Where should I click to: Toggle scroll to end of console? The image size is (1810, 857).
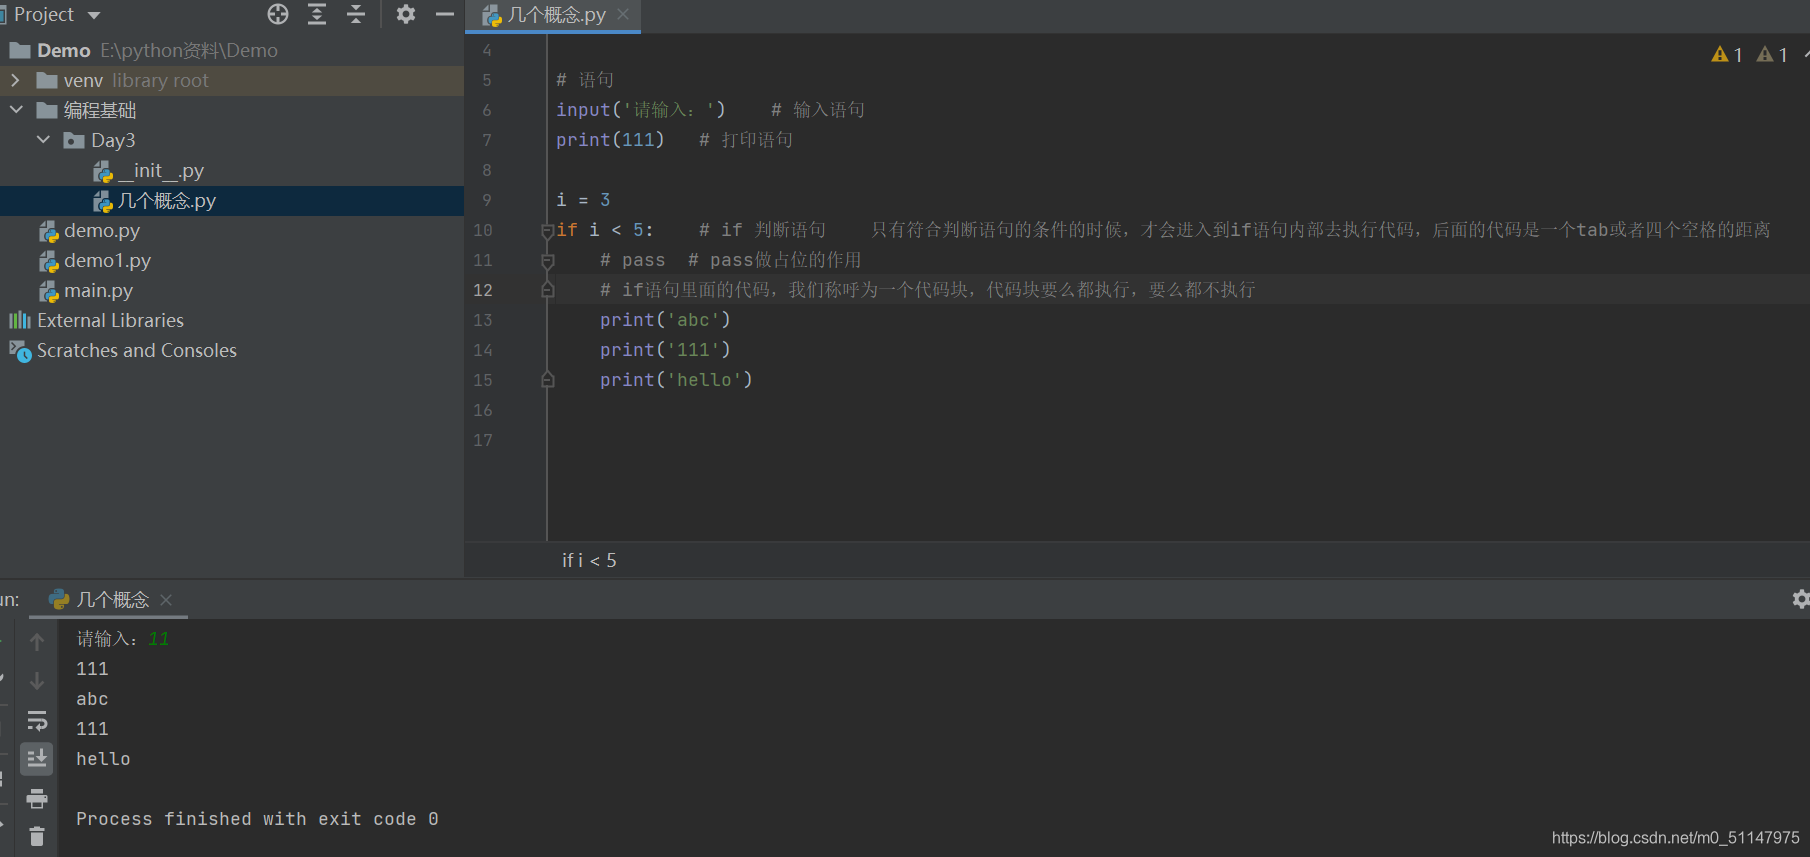(x=37, y=759)
